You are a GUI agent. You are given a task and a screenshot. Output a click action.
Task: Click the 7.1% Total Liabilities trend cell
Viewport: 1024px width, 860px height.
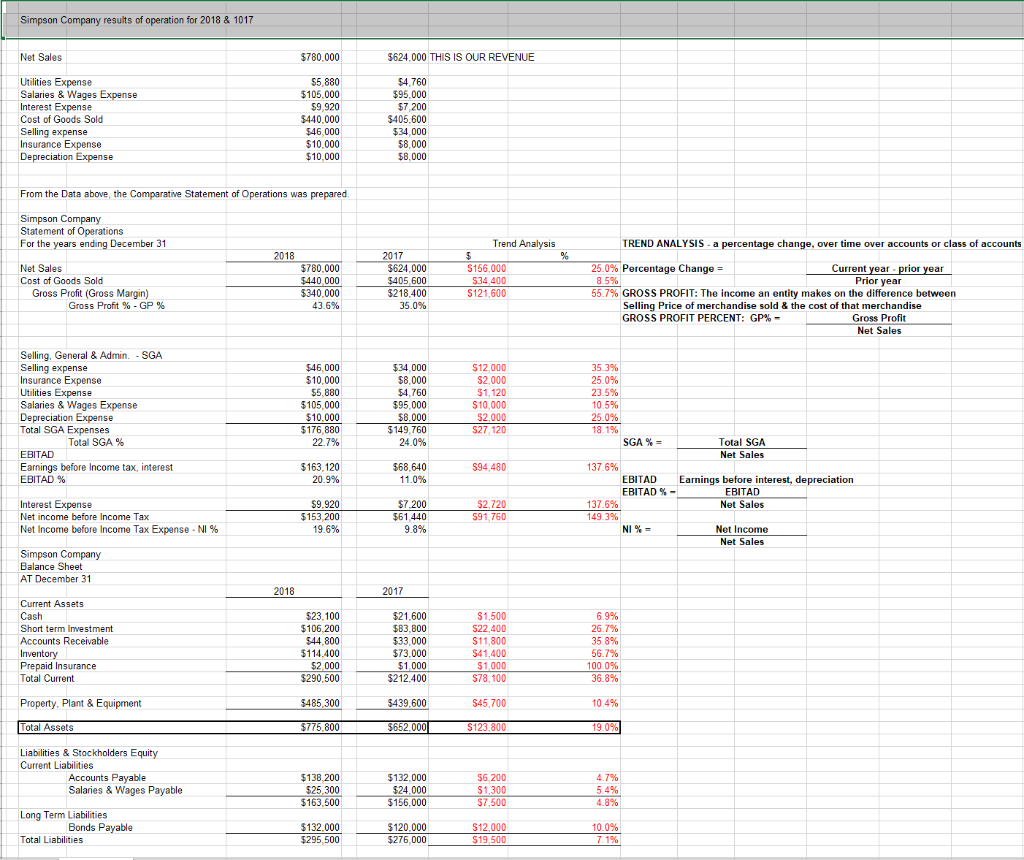point(607,840)
